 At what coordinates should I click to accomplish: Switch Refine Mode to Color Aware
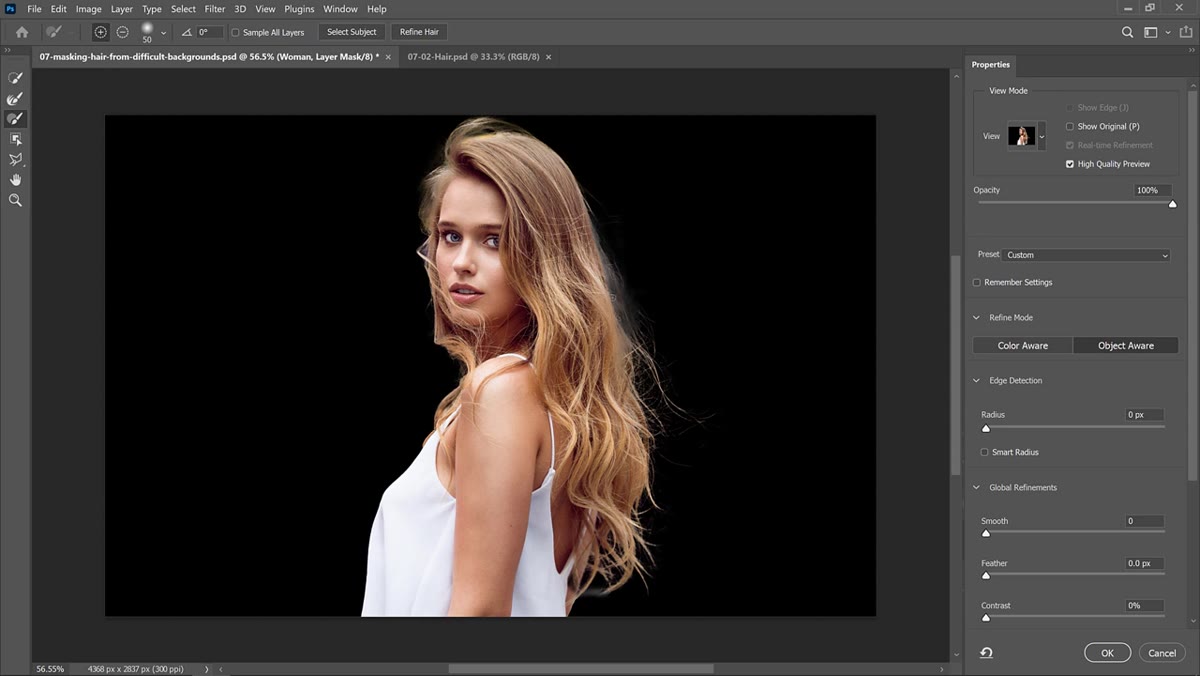(x=1023, y=346)
